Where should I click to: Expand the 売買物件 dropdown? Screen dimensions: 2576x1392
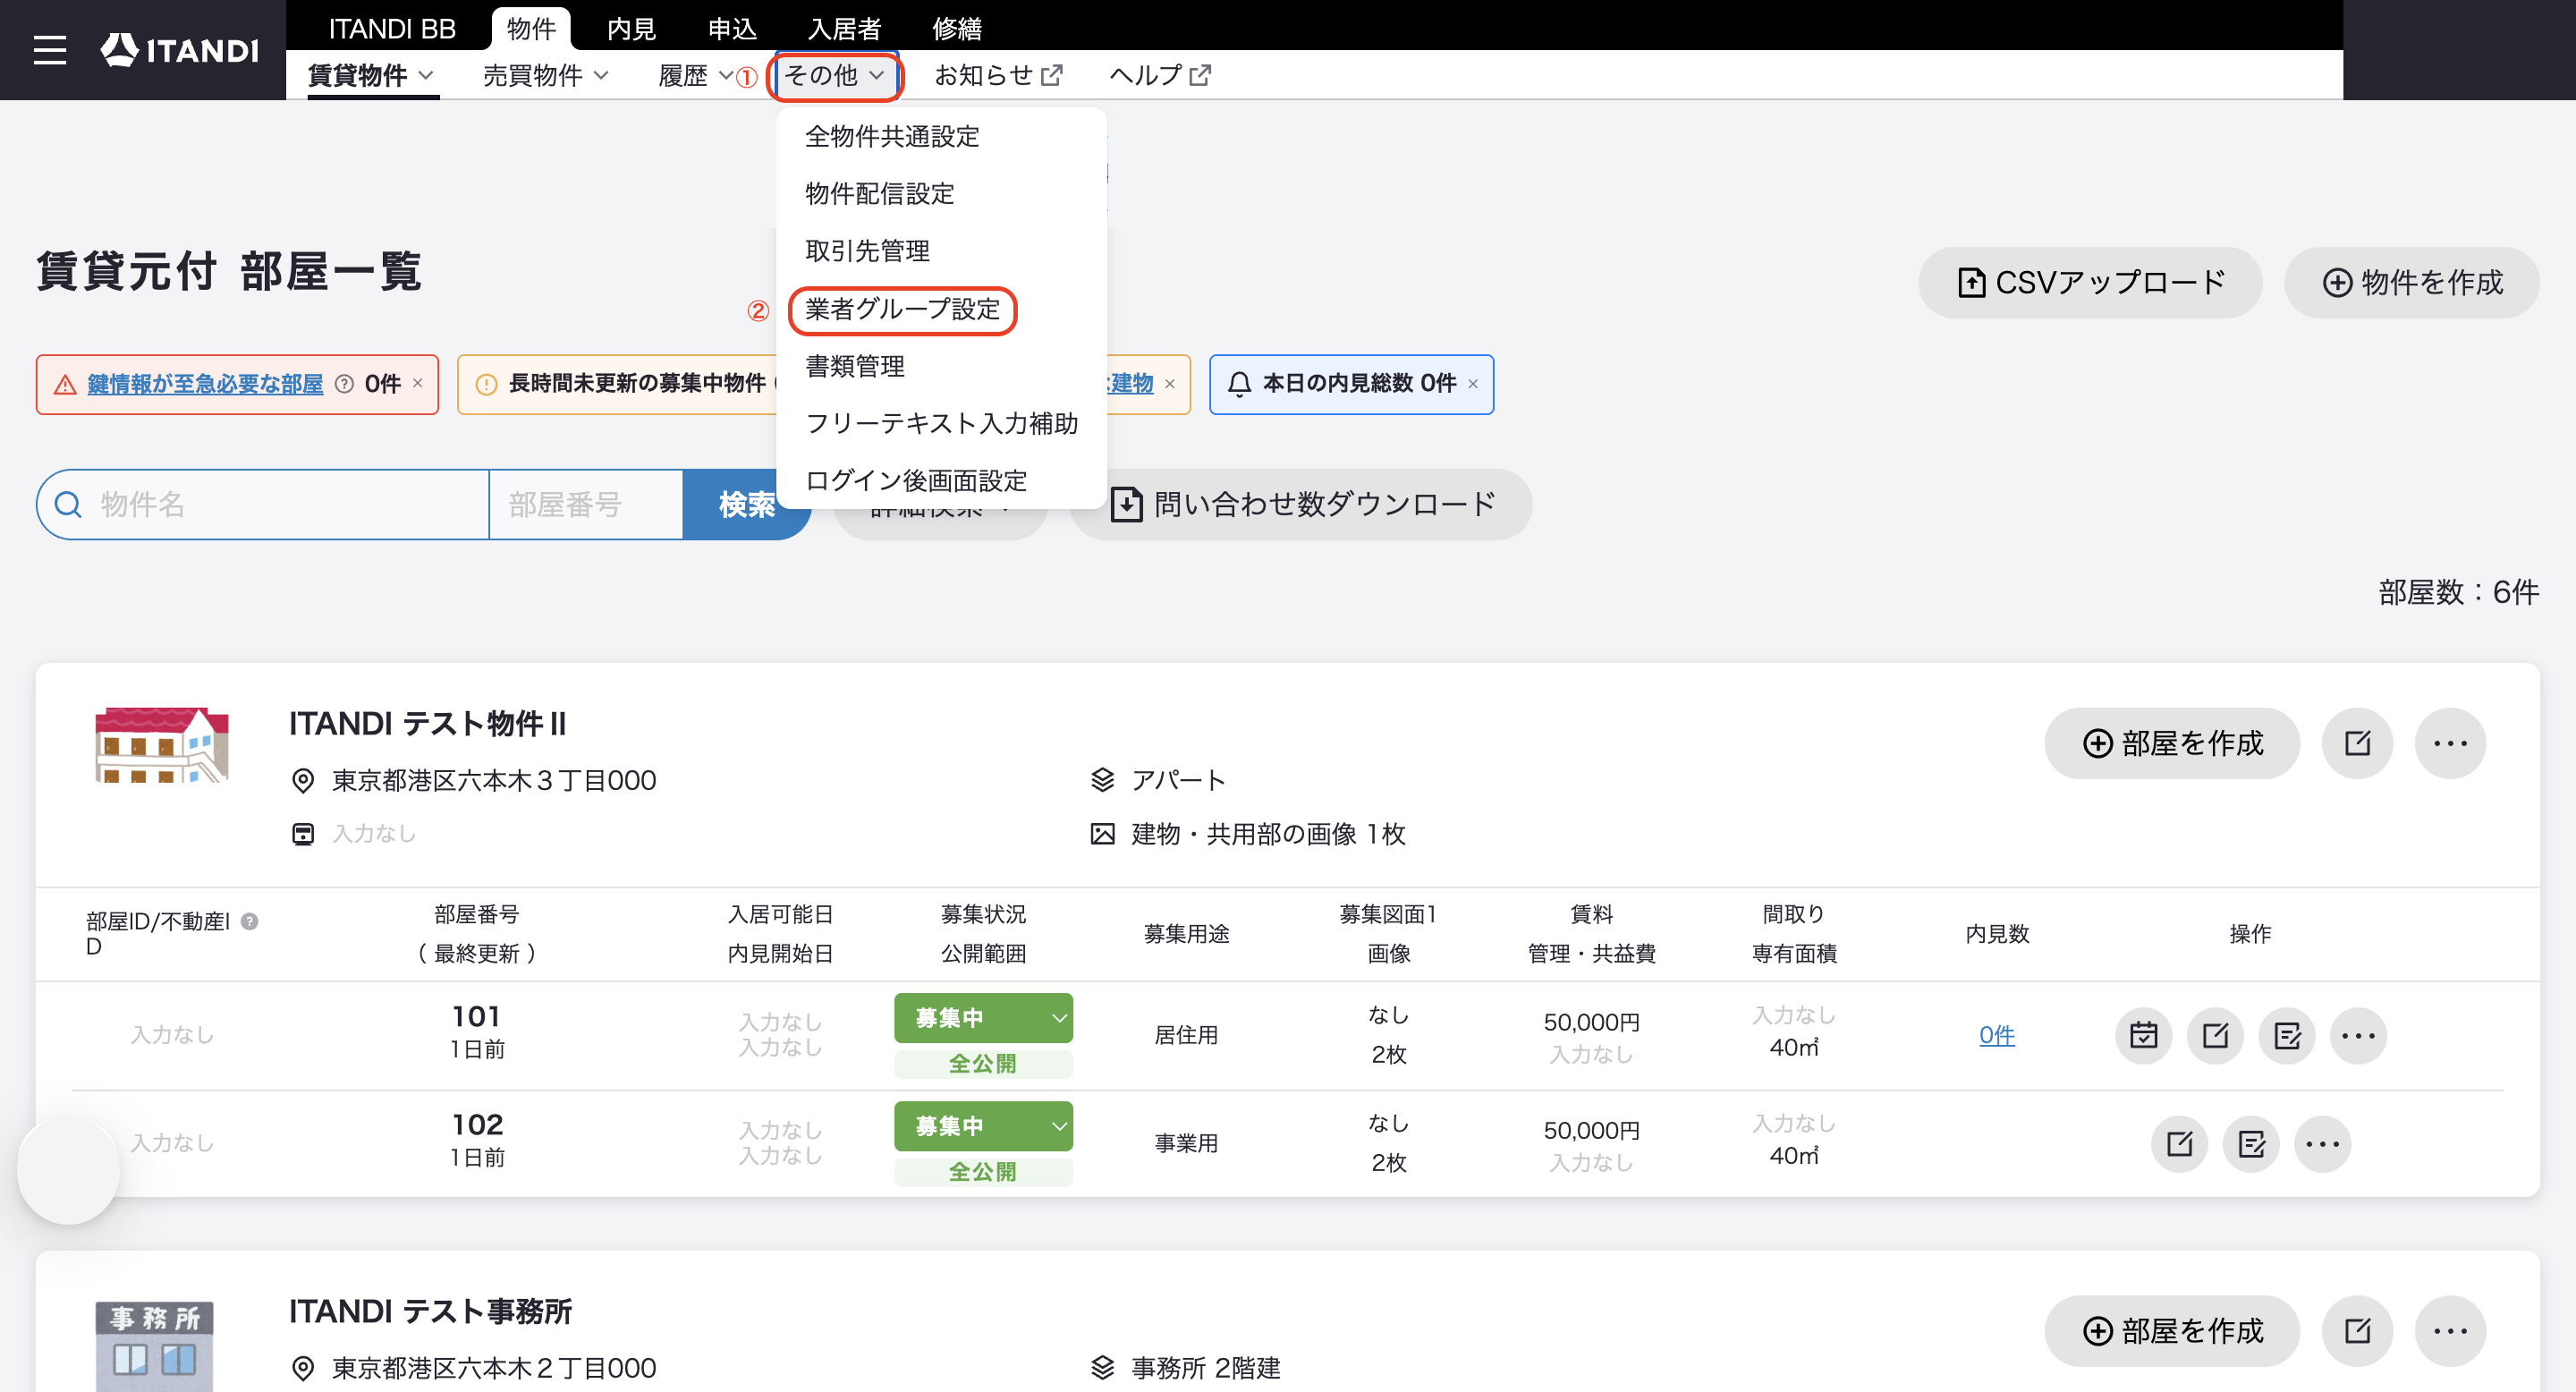tap(546, 75)
